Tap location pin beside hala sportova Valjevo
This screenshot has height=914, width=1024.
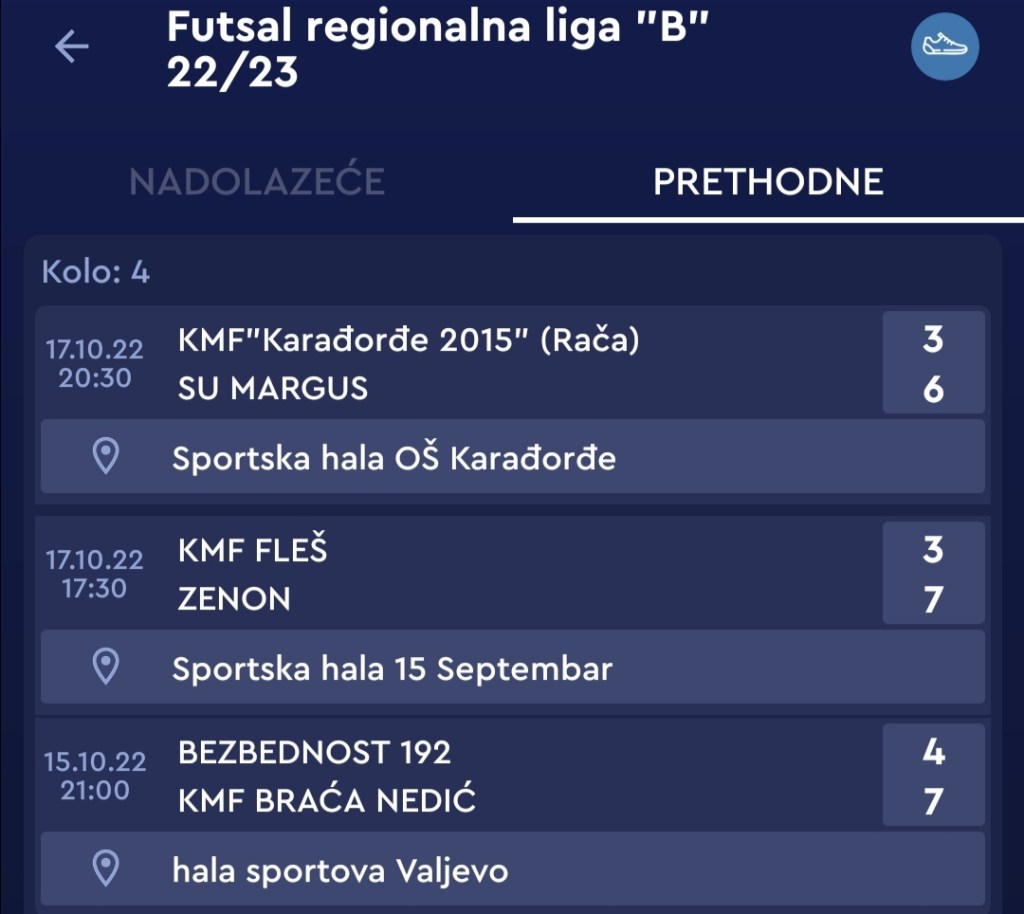[106, 869]
